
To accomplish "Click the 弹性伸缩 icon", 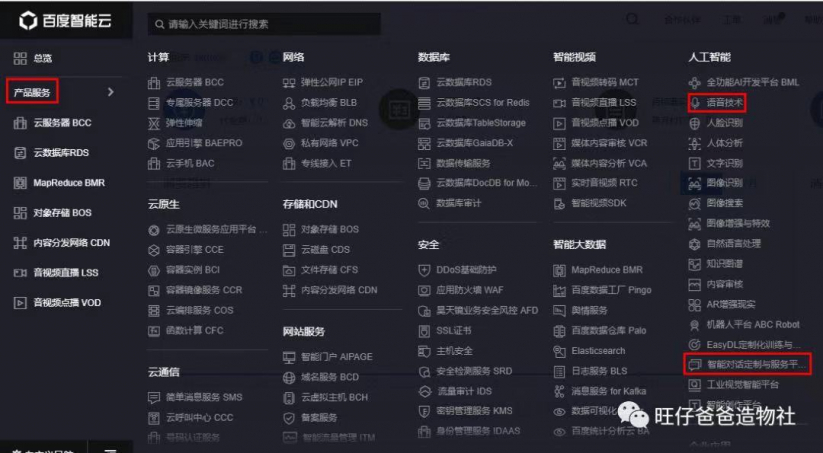I will coord(154,123).
